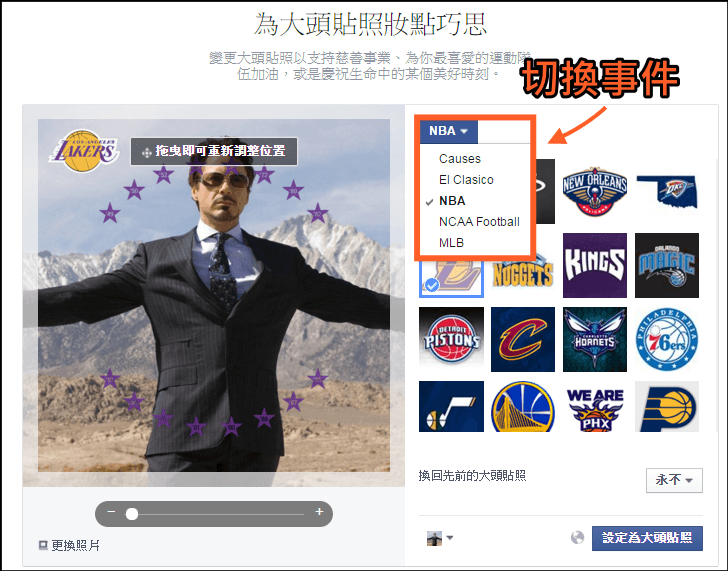Pick the Utah Jazz logo
The image size is (728, 571).
pos(451,407)
